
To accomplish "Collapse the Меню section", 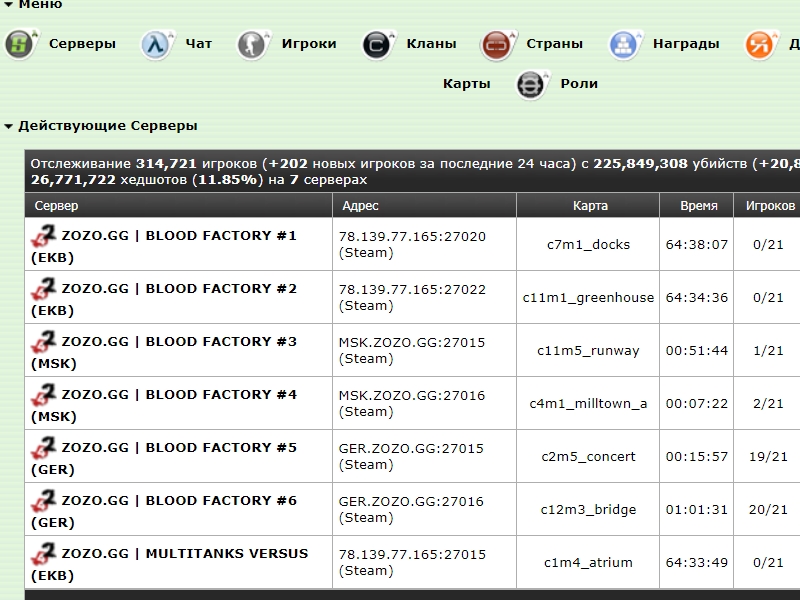I will (x=9, y=5).
